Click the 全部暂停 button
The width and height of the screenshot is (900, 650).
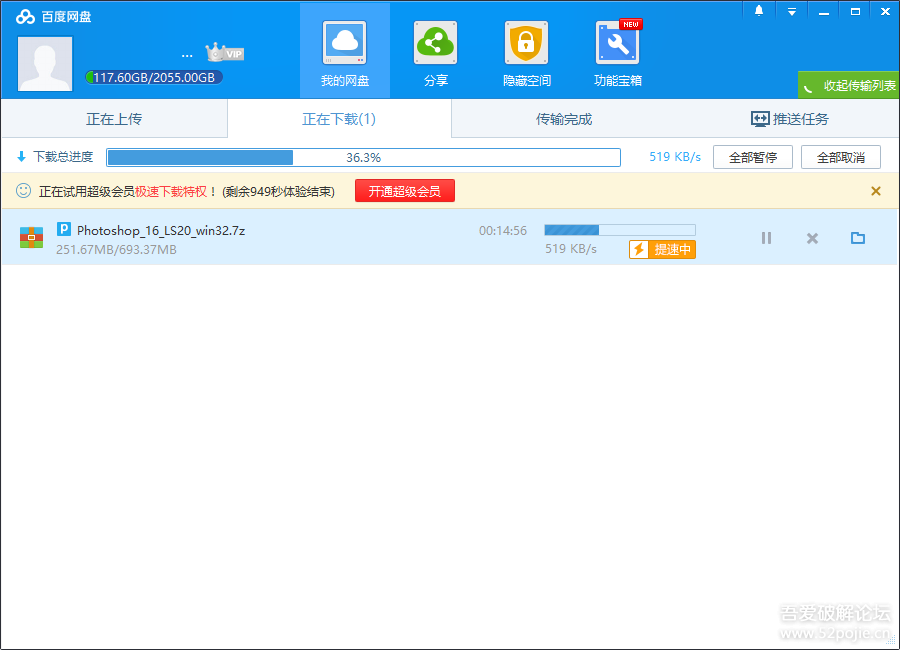click(752, 157)
